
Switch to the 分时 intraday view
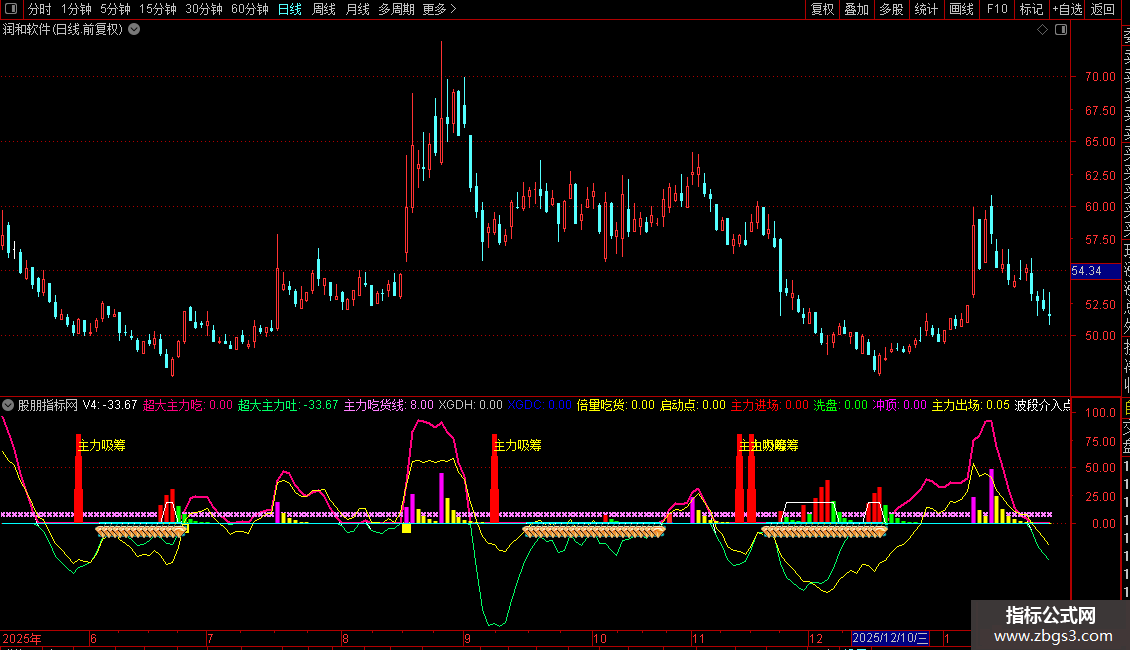[x=39, y=9]
